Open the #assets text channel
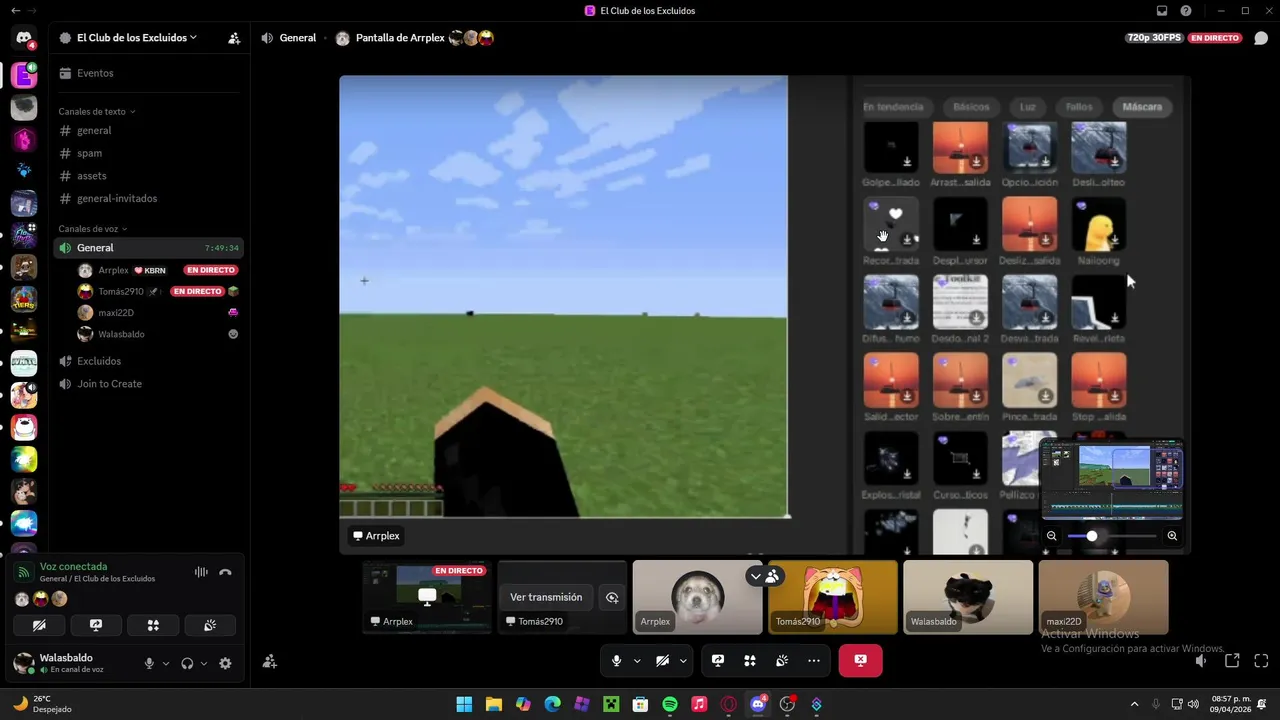This screenshot has width=1280, height=720. tap(148, 176)
